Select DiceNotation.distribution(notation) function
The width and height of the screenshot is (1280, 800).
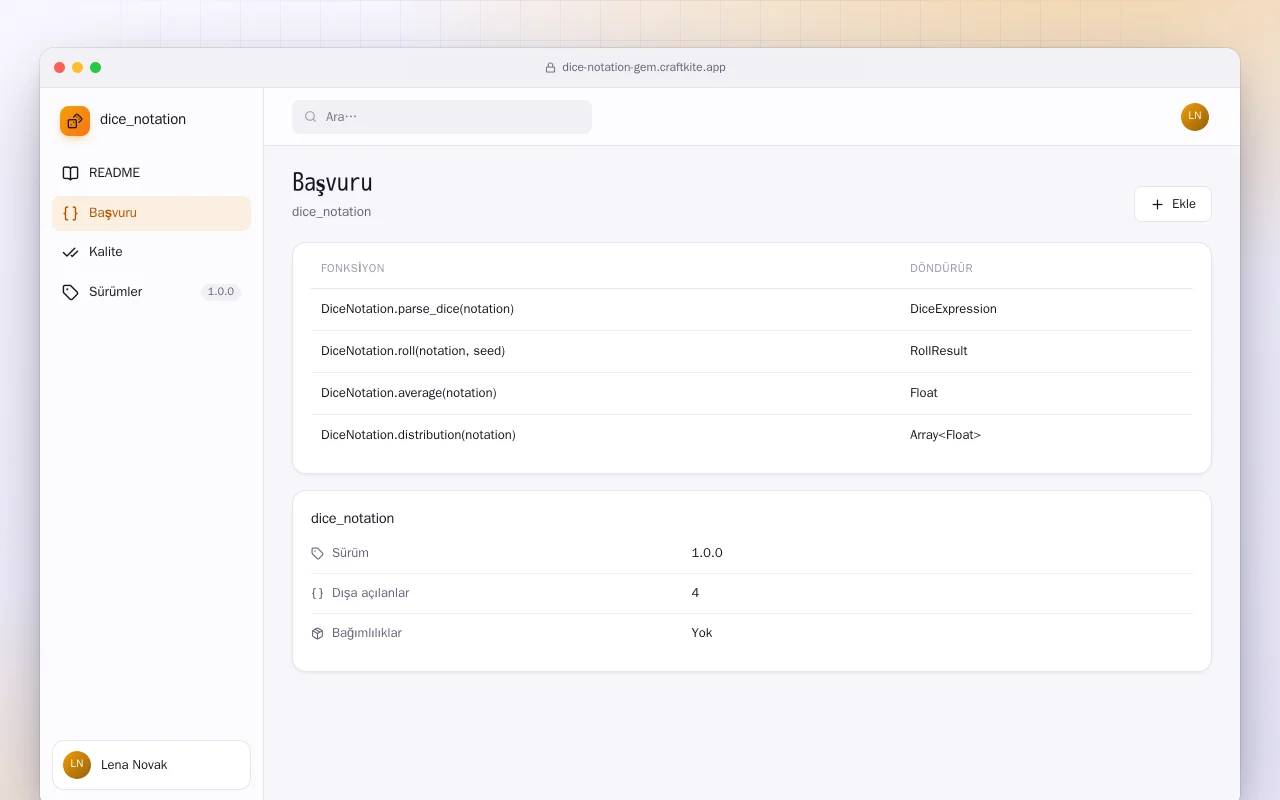[418, 435]
